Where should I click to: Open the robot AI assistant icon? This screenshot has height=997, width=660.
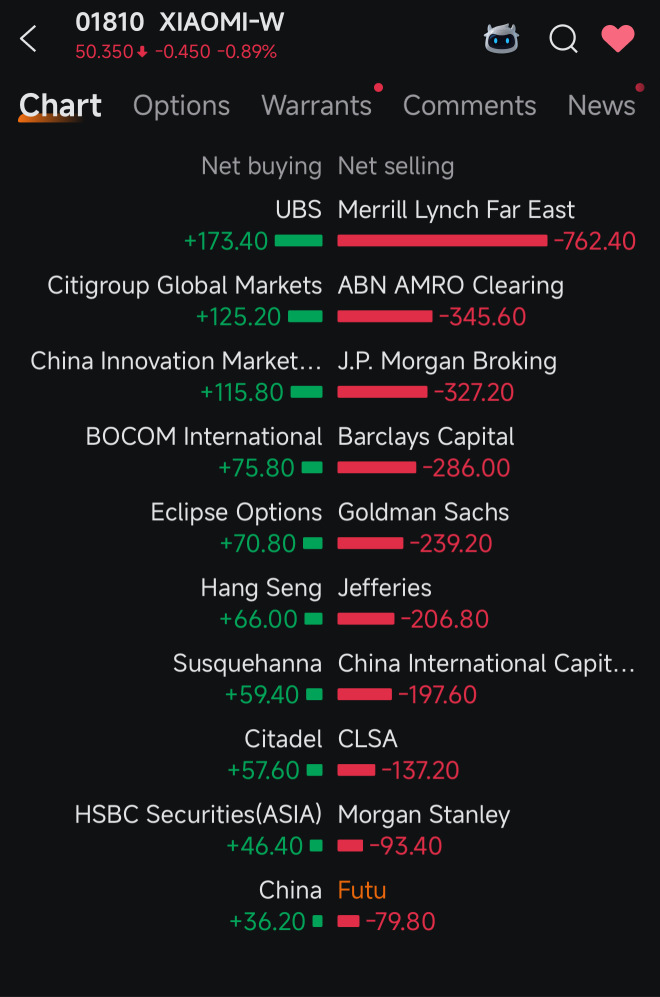(501, 39)
